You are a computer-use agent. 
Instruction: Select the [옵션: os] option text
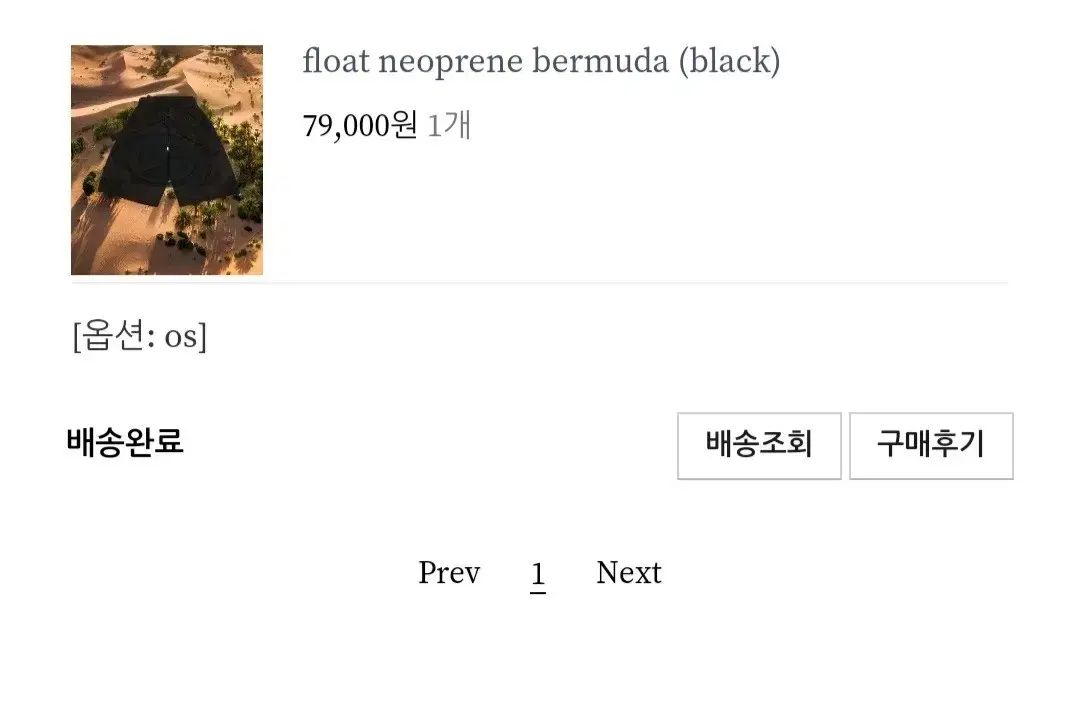(140, 336)
